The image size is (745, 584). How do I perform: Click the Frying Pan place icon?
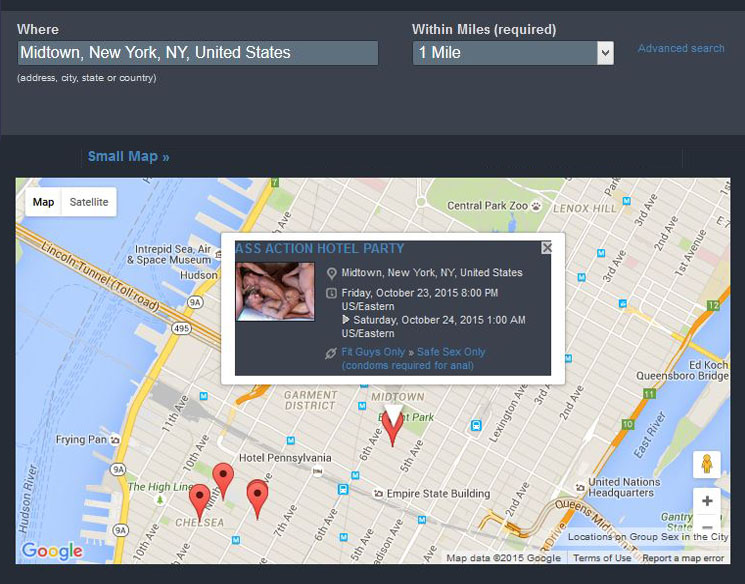tap(118, 440)
